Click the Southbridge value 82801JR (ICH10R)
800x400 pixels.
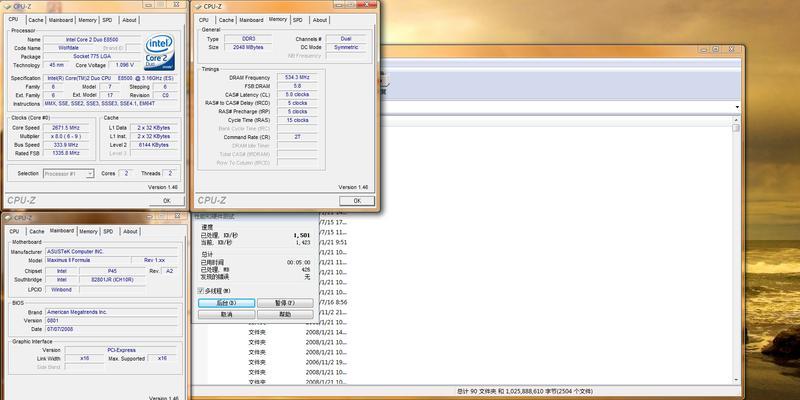(x=112, y=280)
